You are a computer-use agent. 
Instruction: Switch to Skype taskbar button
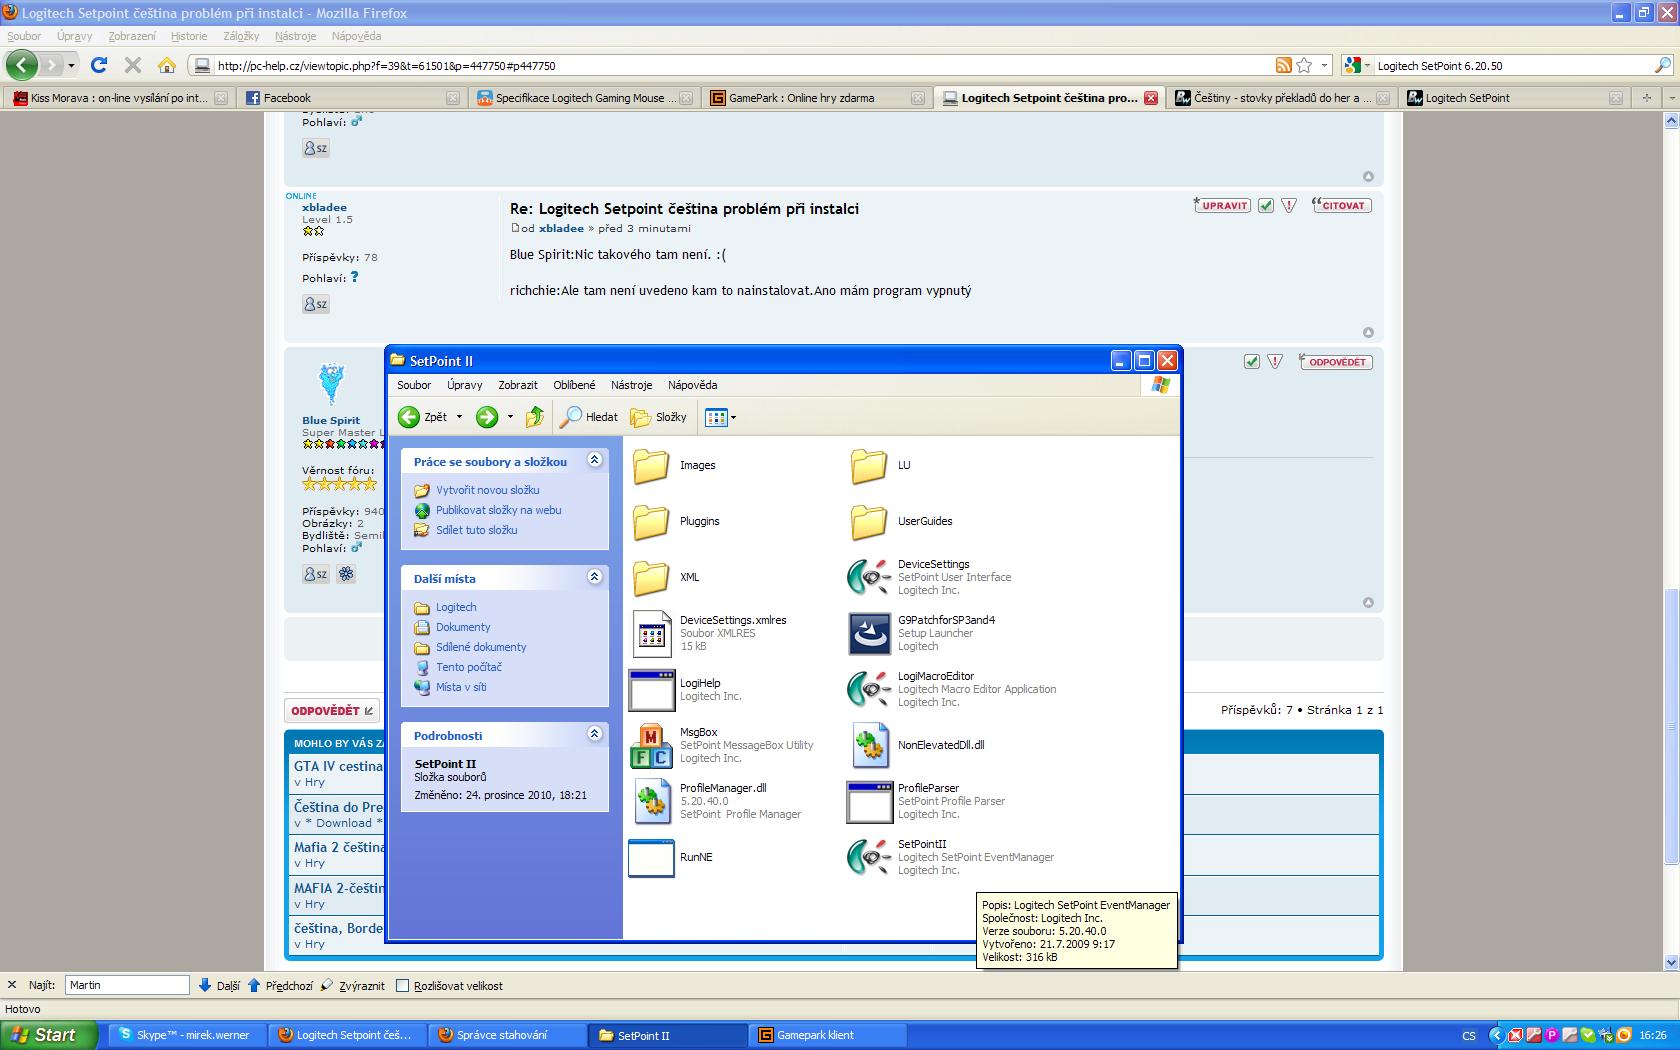(x=186, y=1035)
